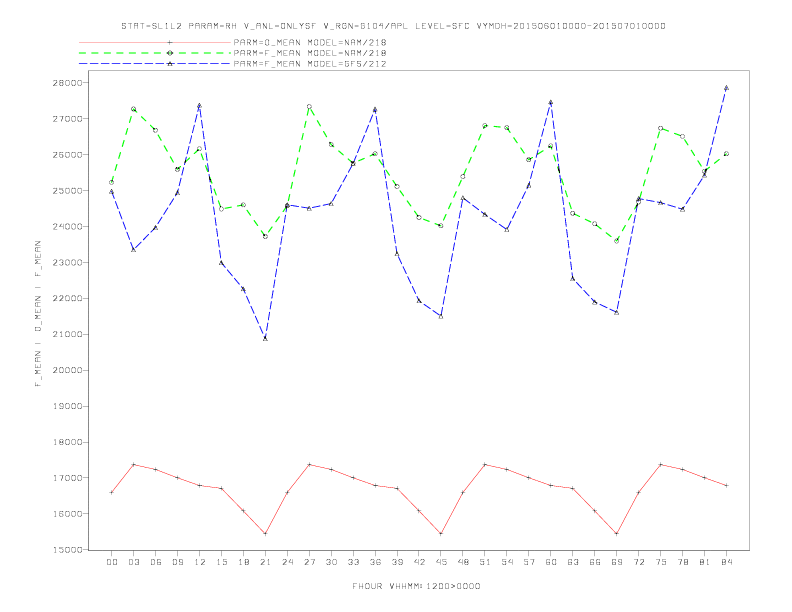Click y-axis tick label 22000
Screen dimensions: 792x612
pyautogui.click(x=68, y=298)
